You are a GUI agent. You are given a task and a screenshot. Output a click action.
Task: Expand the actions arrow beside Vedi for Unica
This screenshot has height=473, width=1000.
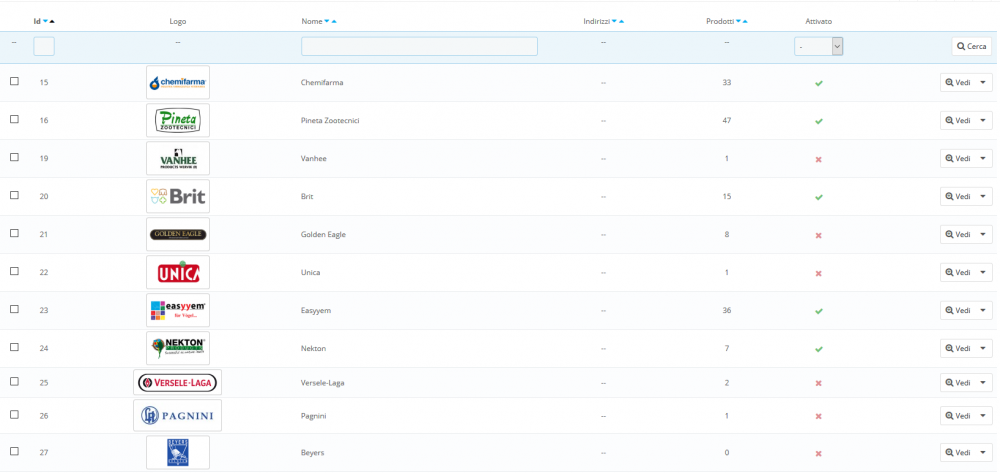tap(983, 273)
